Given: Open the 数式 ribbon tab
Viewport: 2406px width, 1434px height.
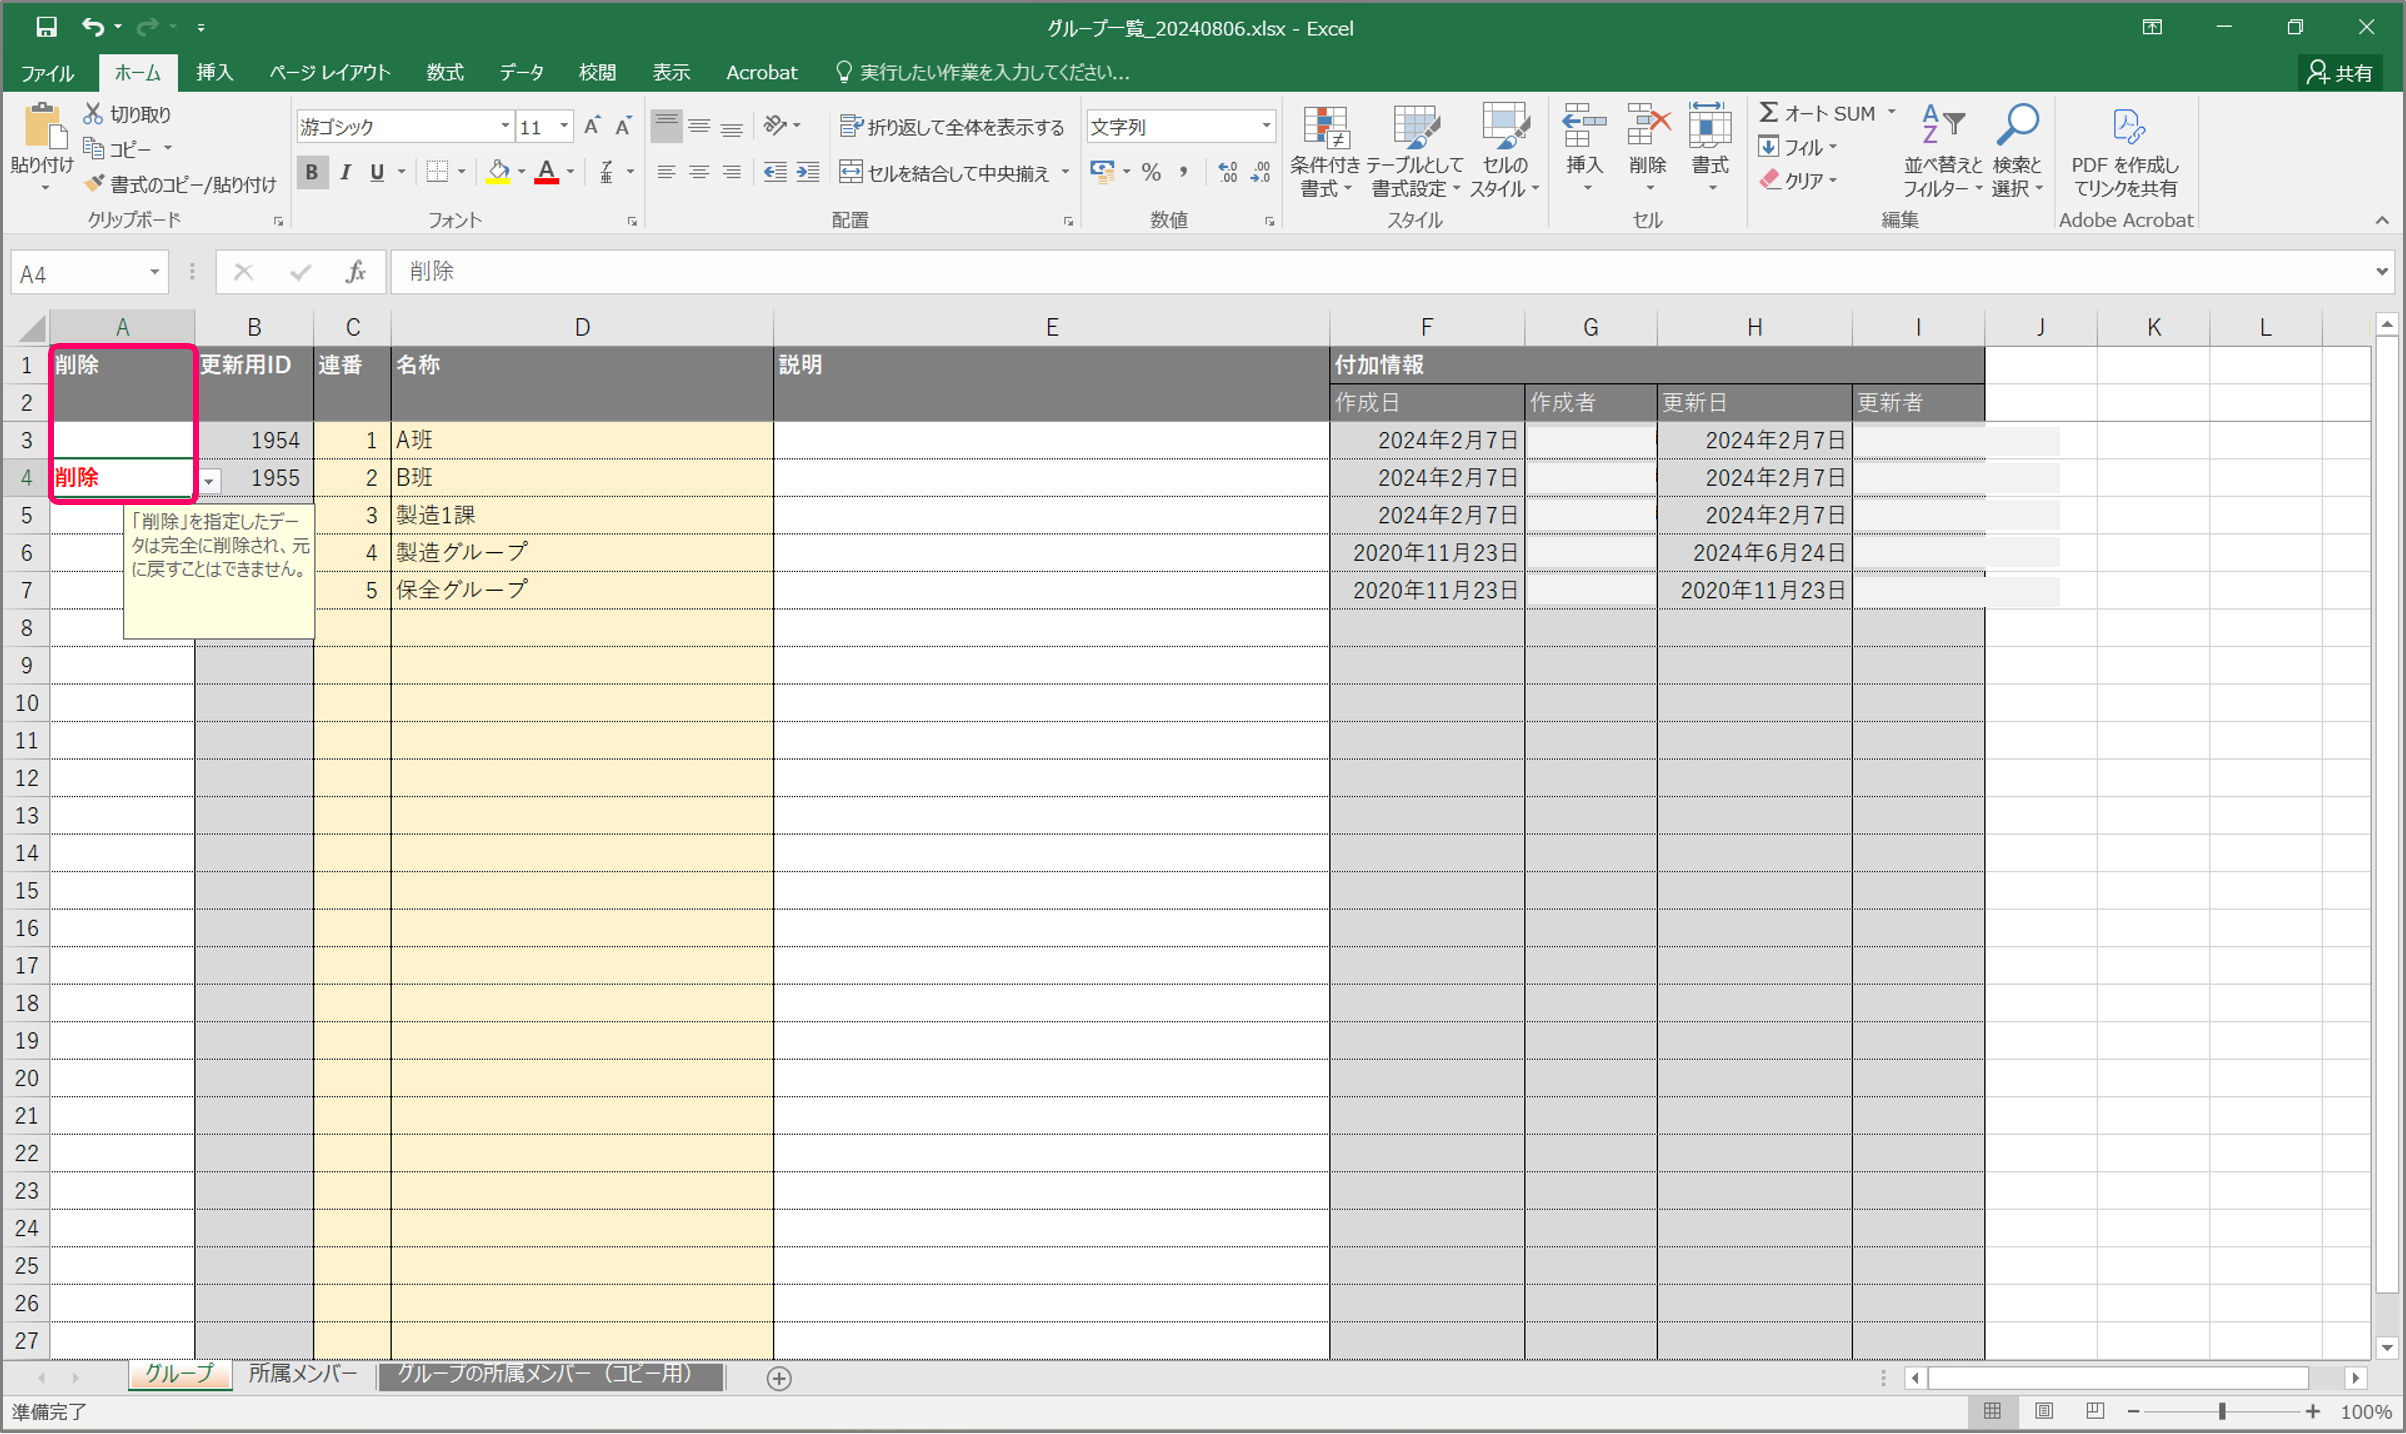Looking at the screenshot, I should click(x=444, y=72).
